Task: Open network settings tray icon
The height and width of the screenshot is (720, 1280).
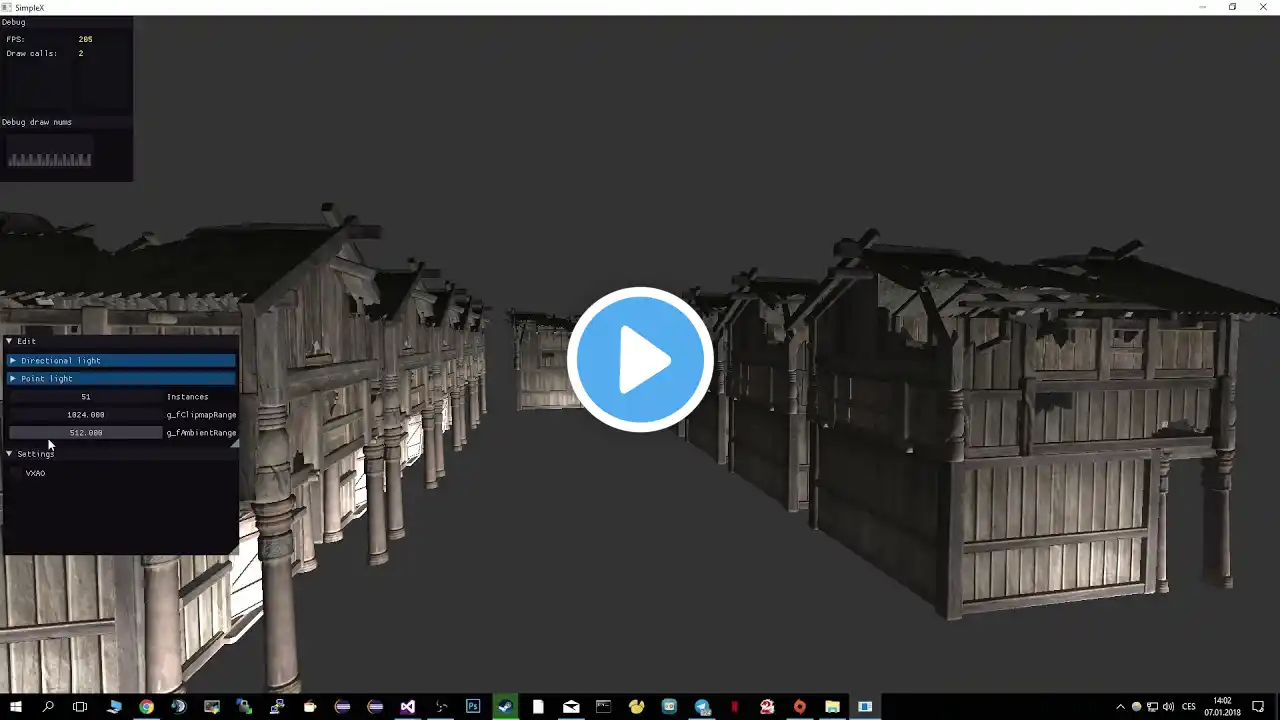Action: (1152, 707)
